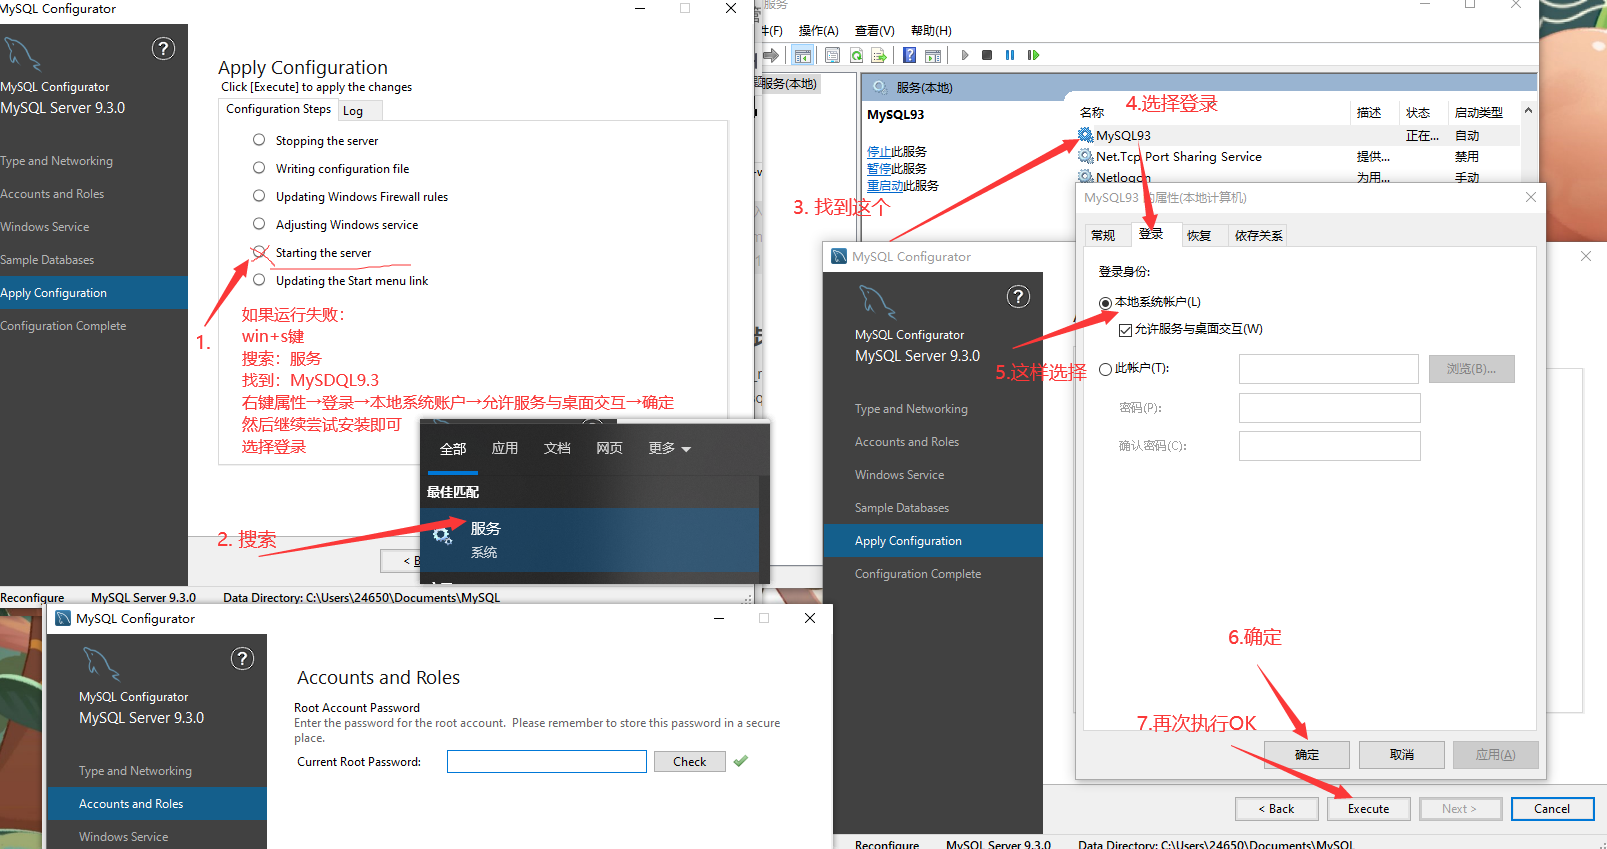Click the Starting the server step

click(x=323, y=253)
